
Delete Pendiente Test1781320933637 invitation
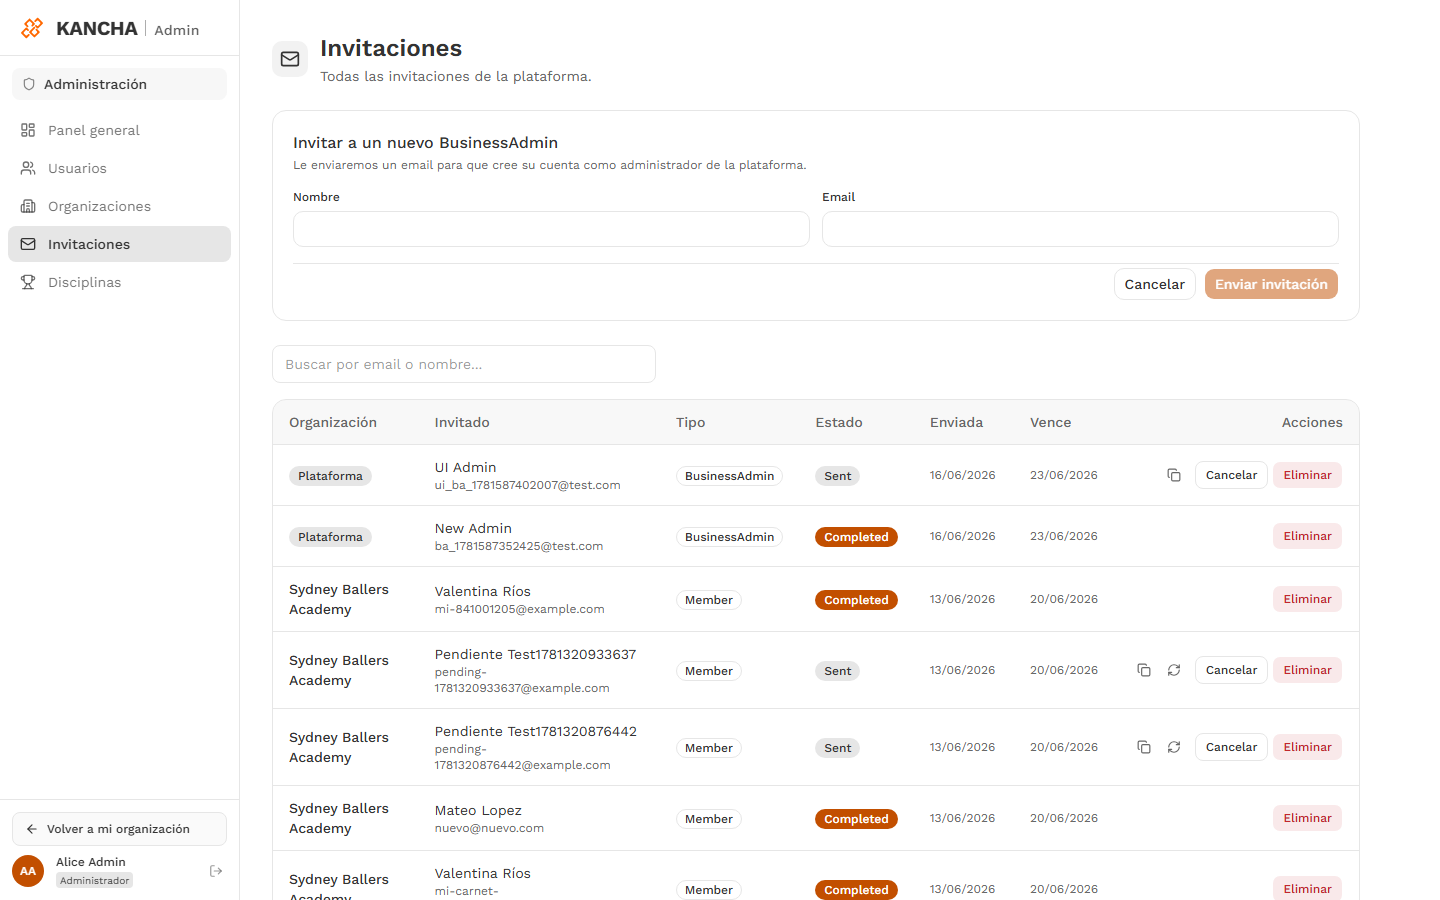pos(1307,670)
